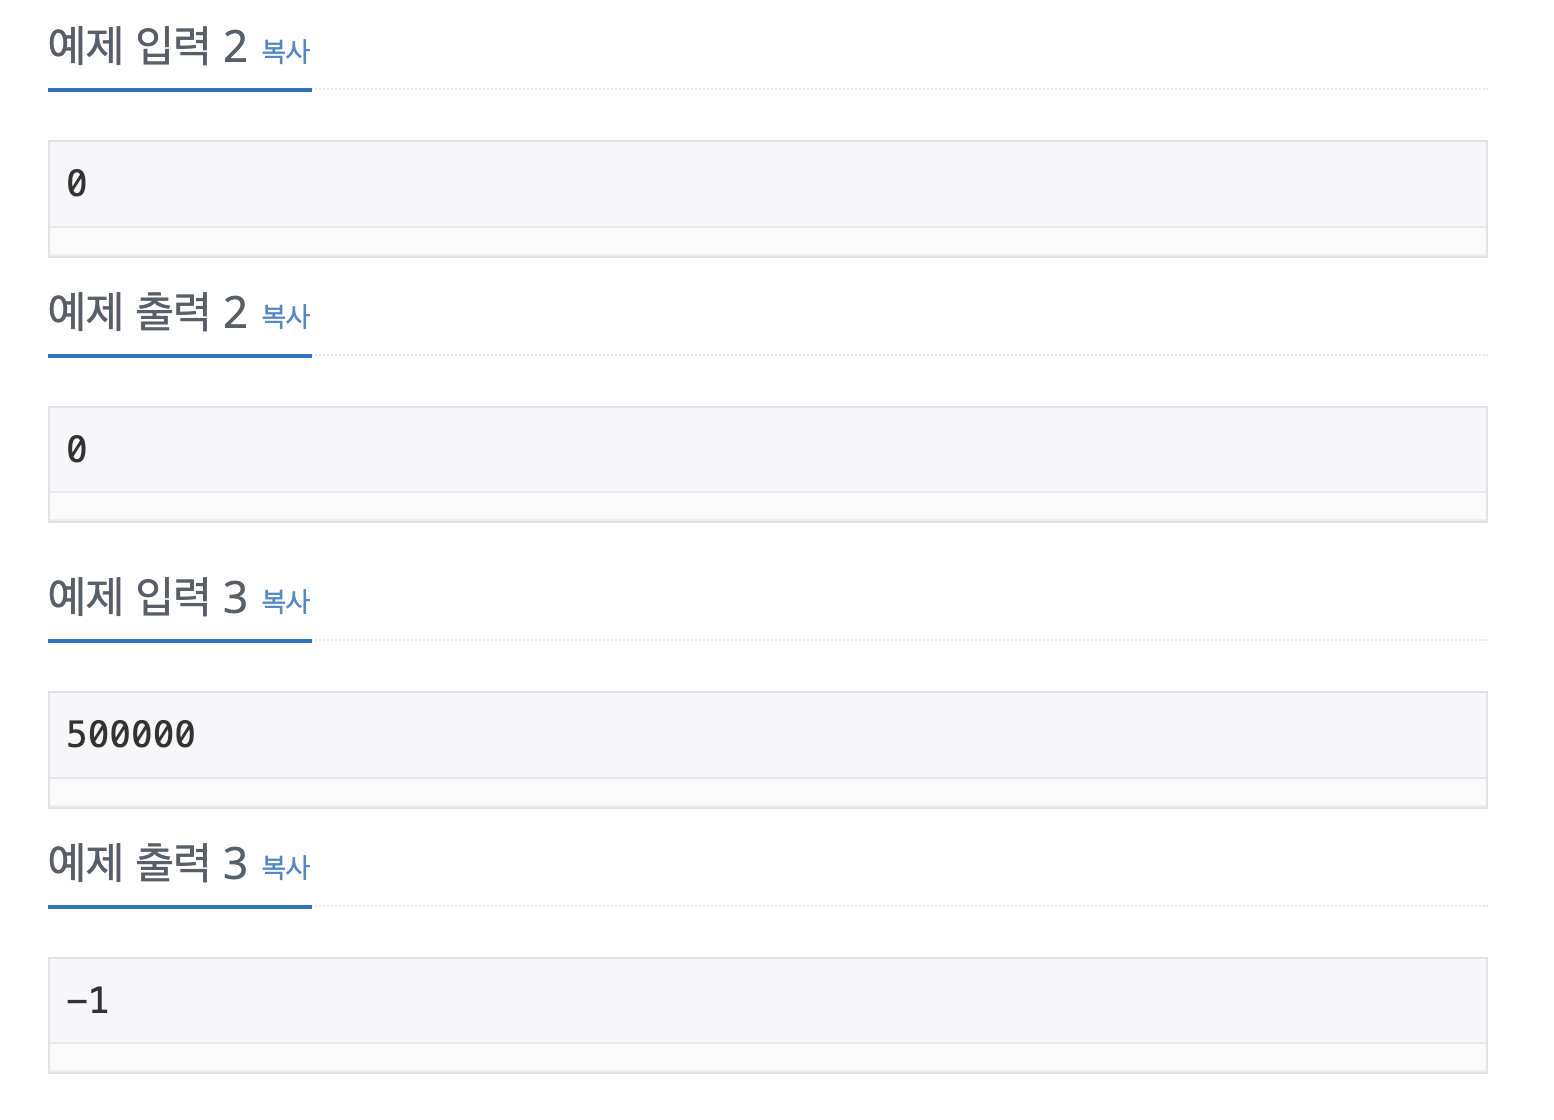Click the 예제 입력 3 heading
The height and width of the screenshot is (1120, 1554).
[x=148, y=597]
